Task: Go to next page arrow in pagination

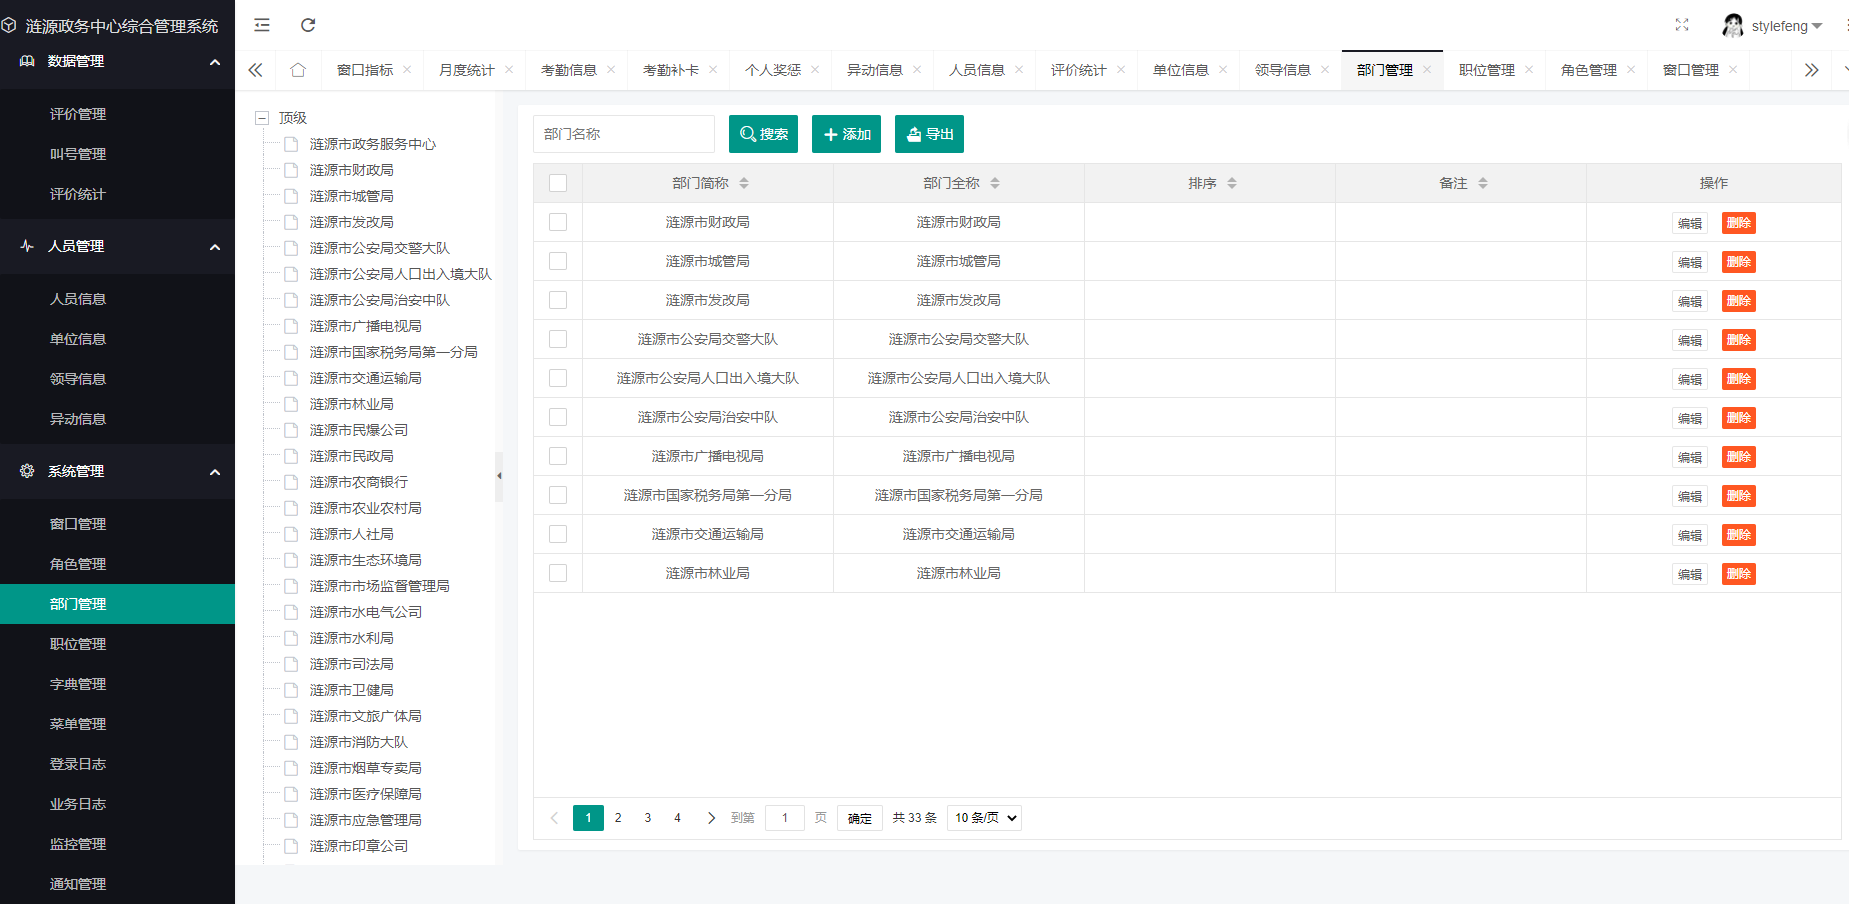Action: point(711,818)
